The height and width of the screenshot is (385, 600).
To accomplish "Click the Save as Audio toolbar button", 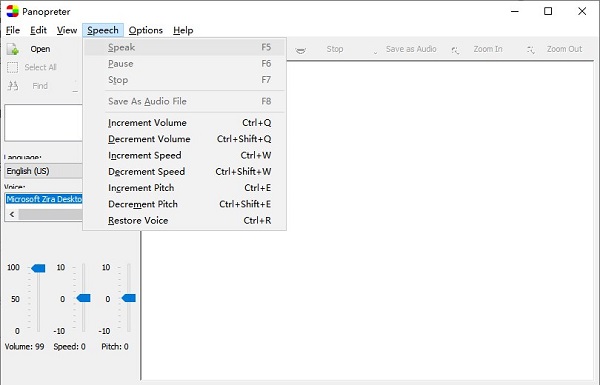I will click(x=411, y=49).
